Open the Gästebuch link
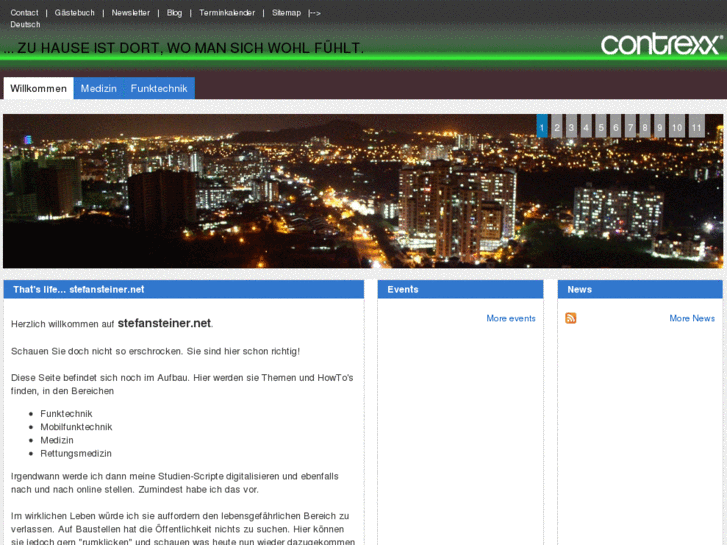 point(75,13)
